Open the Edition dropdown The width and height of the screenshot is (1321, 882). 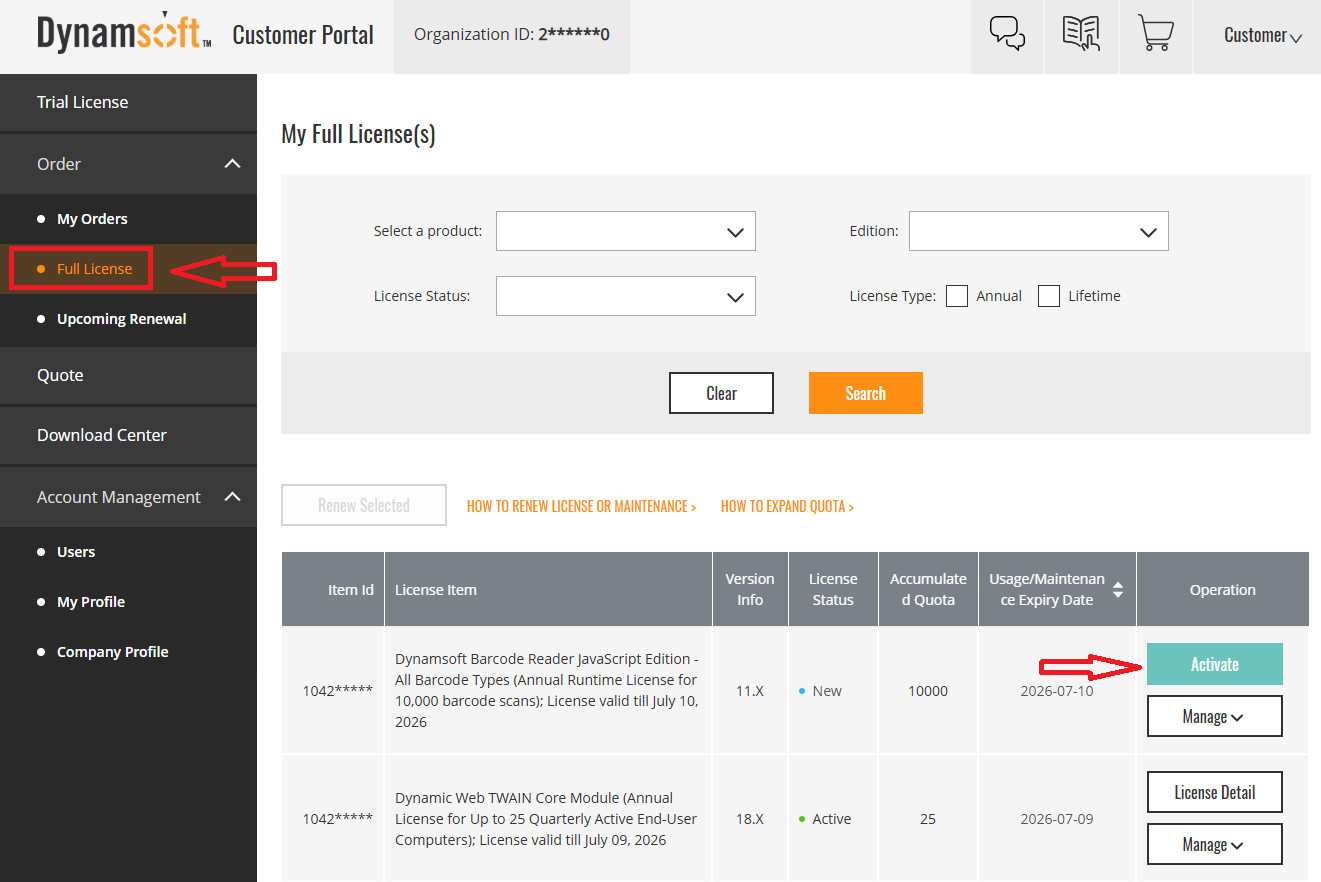(1038, 231)
